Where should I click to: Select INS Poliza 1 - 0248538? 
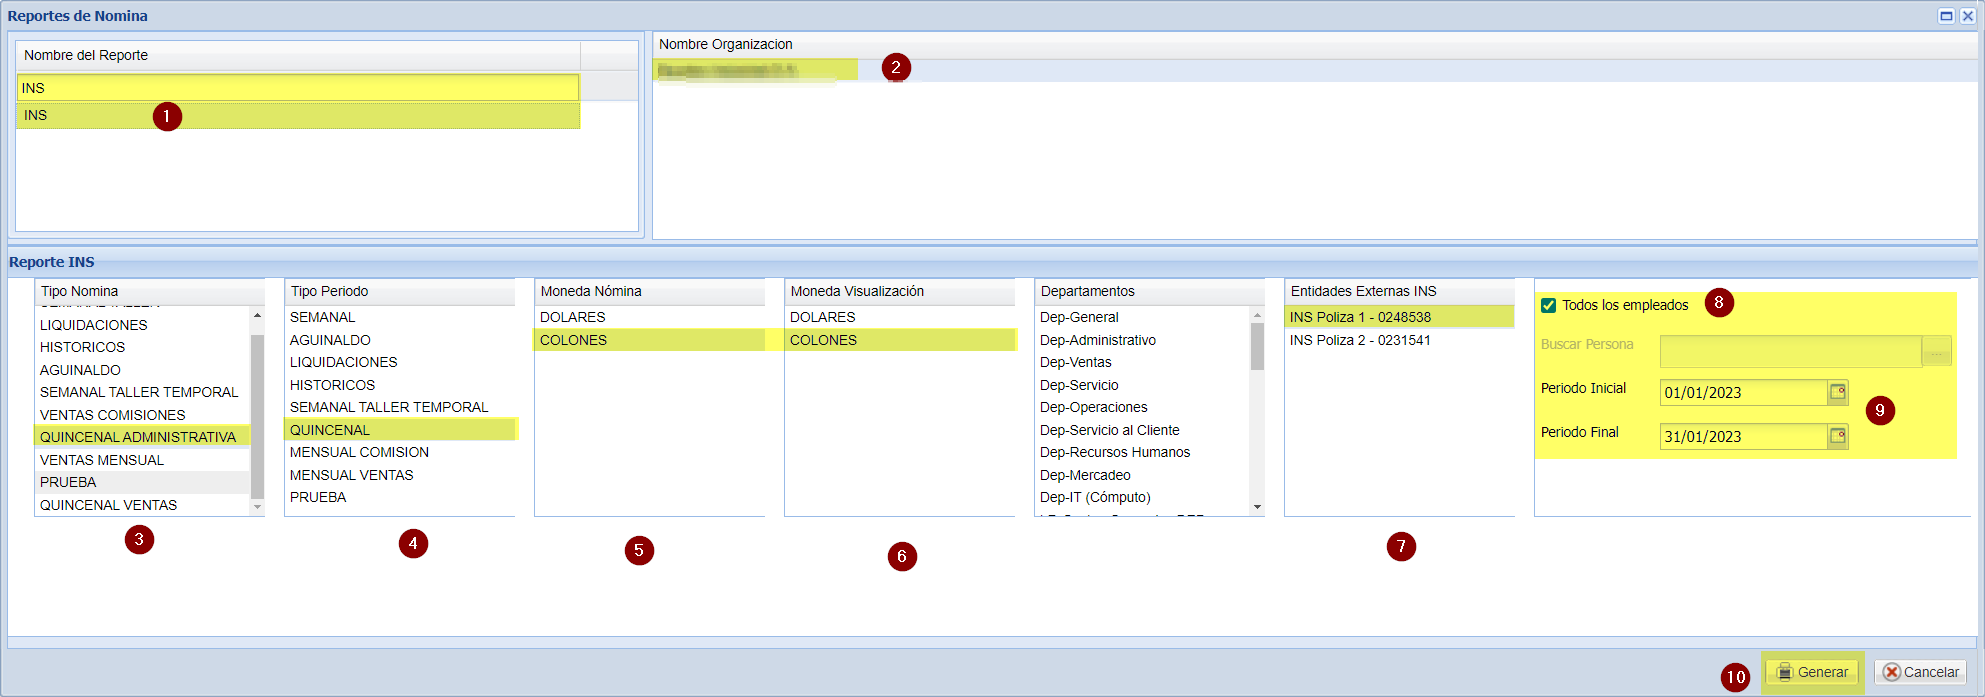1400,317
